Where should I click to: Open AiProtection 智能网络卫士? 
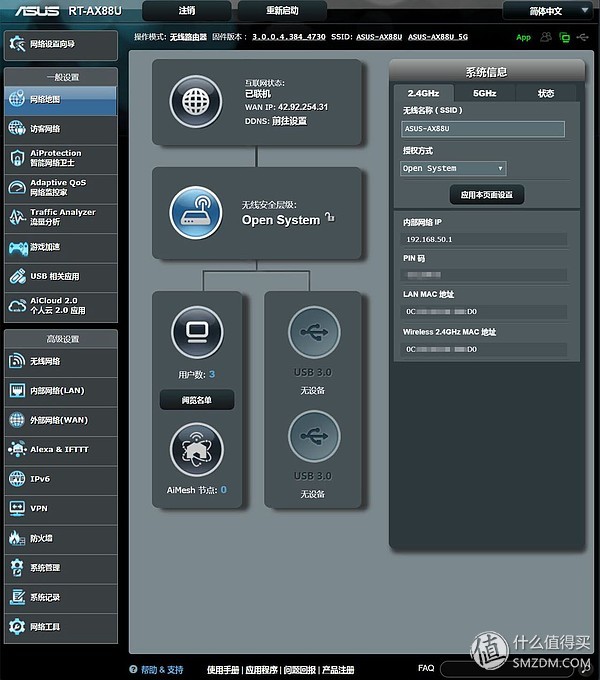coord(61,158)
